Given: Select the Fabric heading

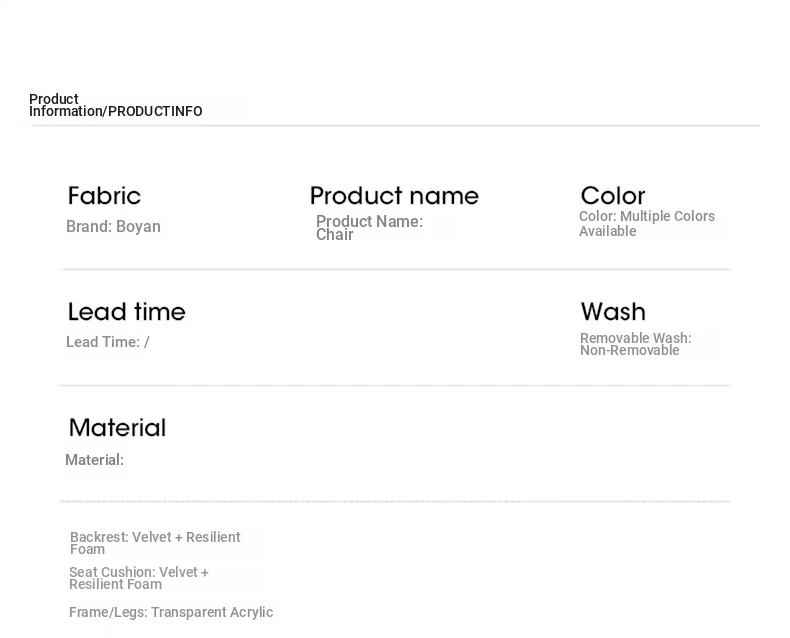Looking at the screenshot, I should [x=104, y=196].
